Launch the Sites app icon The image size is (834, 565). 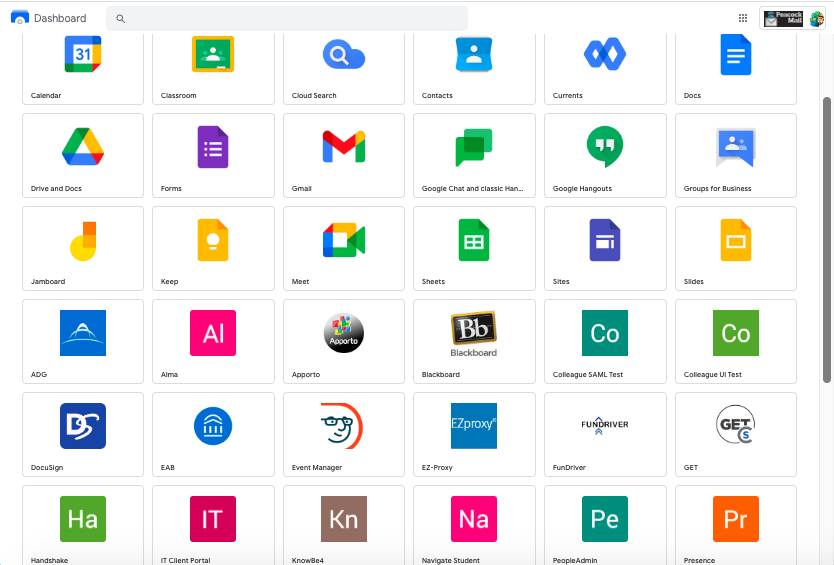pos(605,240)
